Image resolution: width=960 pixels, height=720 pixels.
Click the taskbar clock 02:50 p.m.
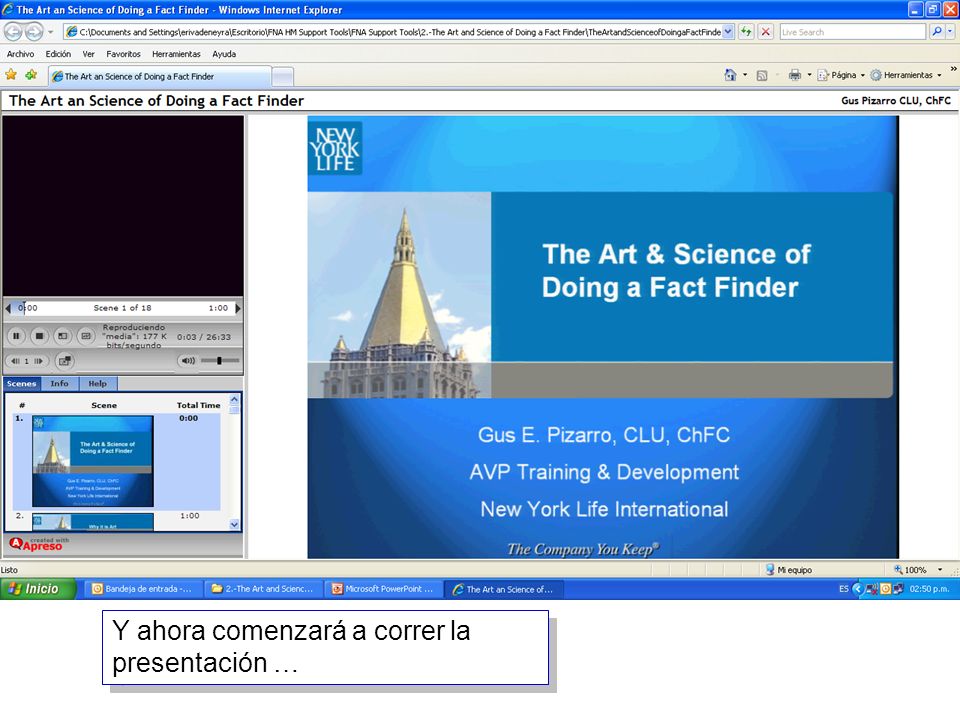tap(929, 589)
